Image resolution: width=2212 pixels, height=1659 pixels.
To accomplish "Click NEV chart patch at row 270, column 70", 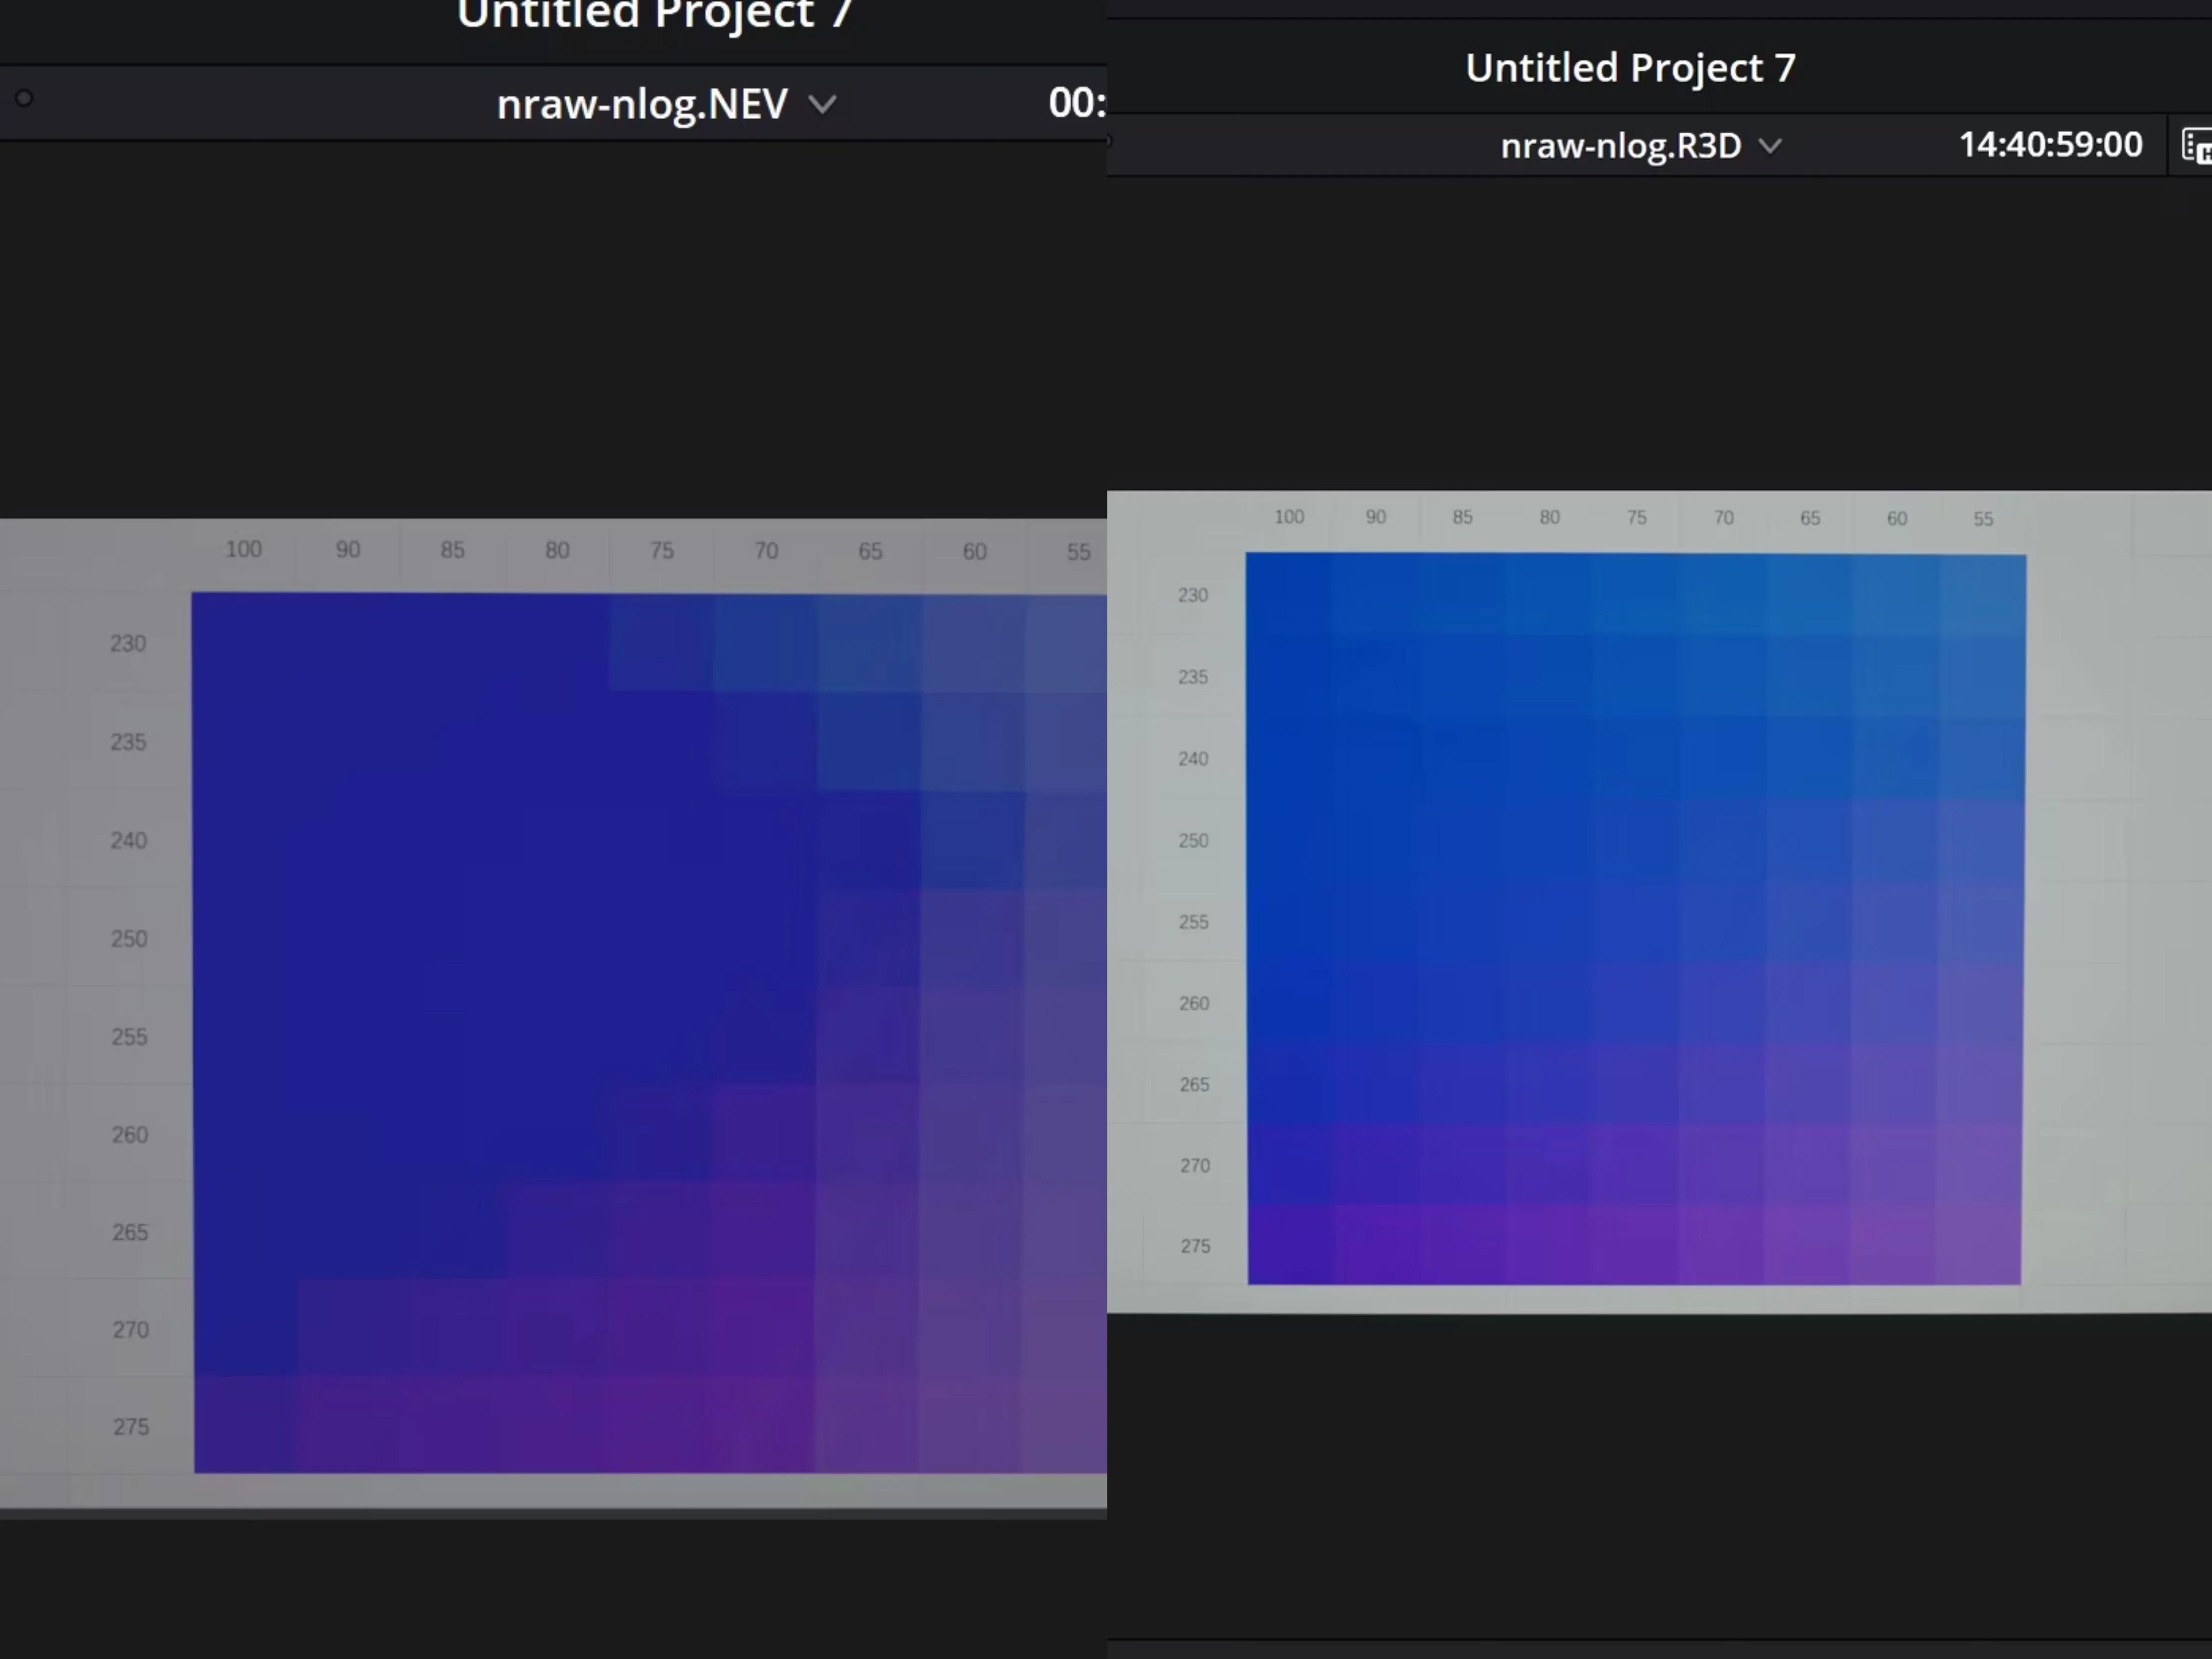I will click(765, 1328).
